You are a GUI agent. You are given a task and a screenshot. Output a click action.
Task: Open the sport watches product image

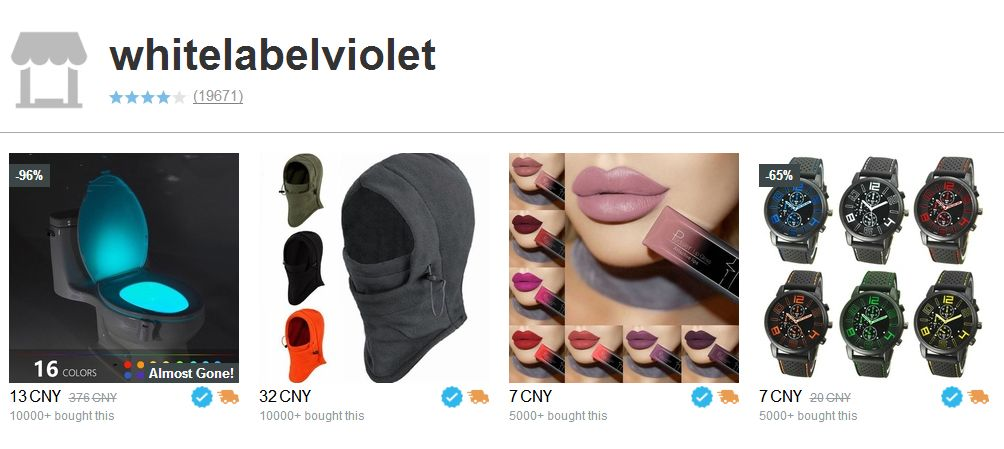point(874,268)
